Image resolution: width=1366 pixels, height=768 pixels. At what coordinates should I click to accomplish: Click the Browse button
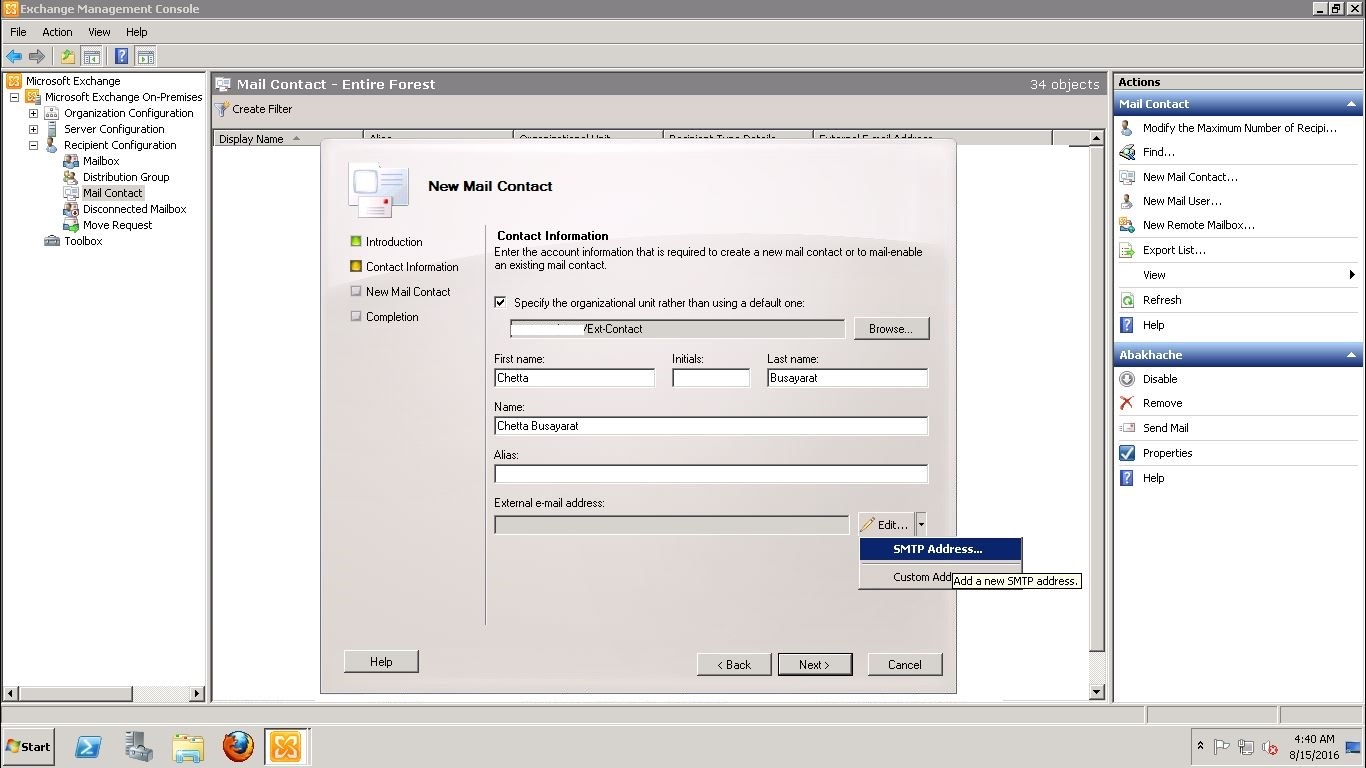(890, 329)
